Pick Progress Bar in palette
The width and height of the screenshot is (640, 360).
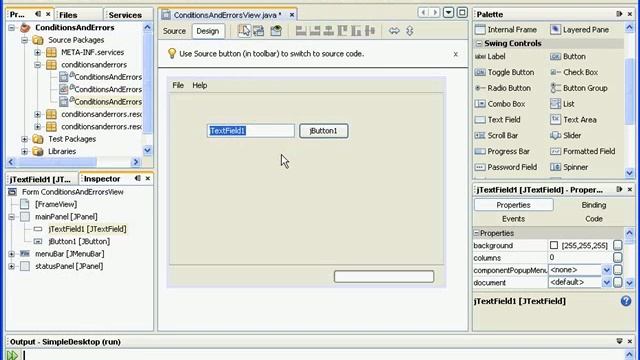502,151
